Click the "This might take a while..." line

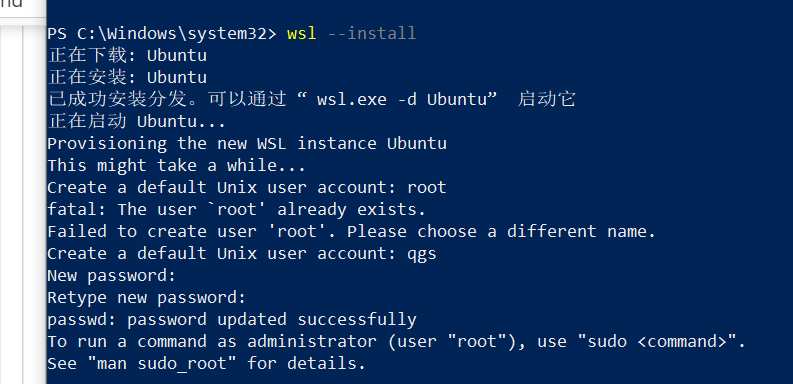click(177, 165)
